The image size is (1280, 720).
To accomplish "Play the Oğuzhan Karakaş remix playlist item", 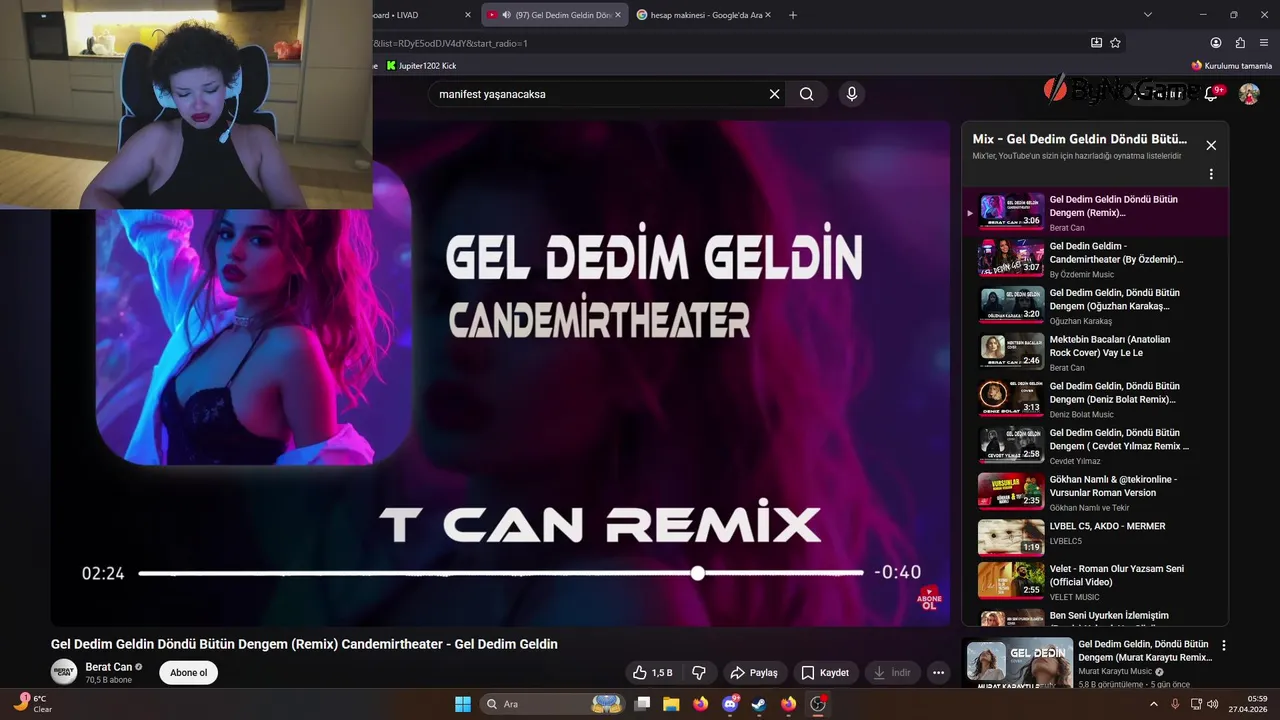I will point(1095,305).
